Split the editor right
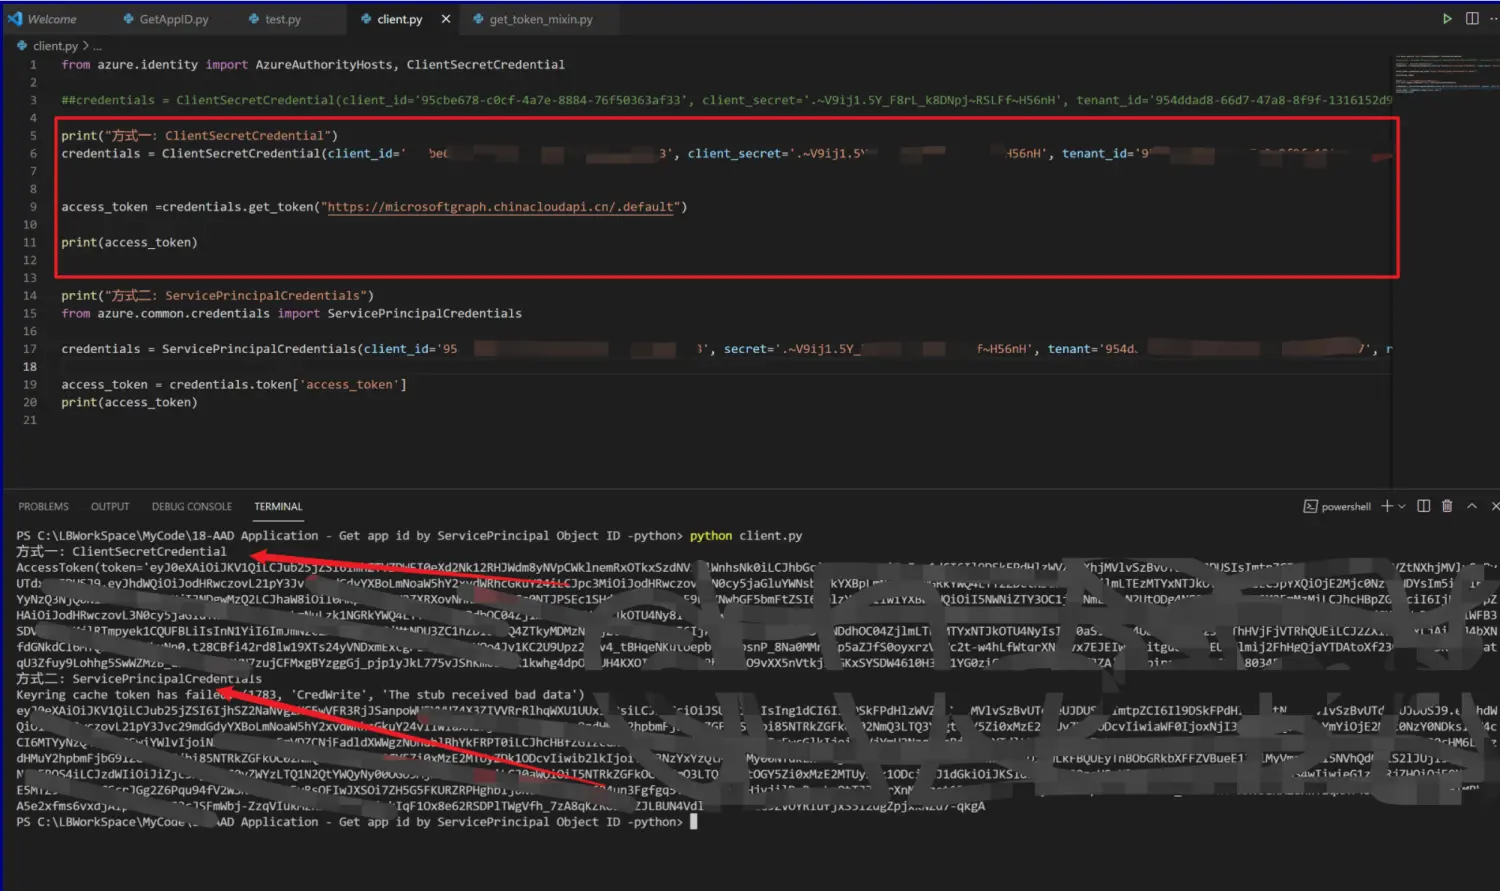This screenshot has width=1500, height=891. click(x=1472, y=19)
